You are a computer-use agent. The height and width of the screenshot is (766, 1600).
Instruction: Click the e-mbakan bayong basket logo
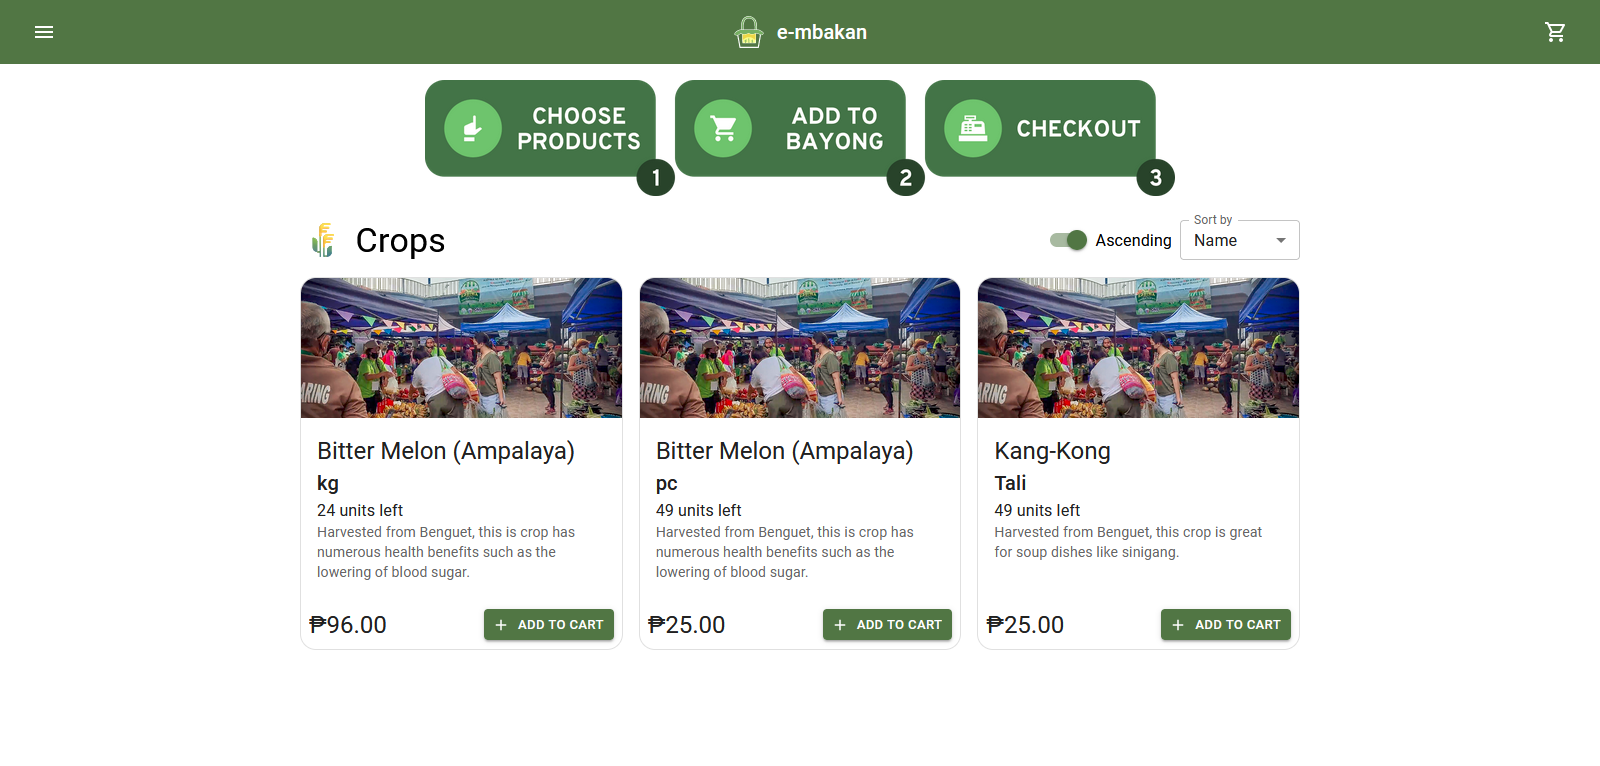[748, 31]
